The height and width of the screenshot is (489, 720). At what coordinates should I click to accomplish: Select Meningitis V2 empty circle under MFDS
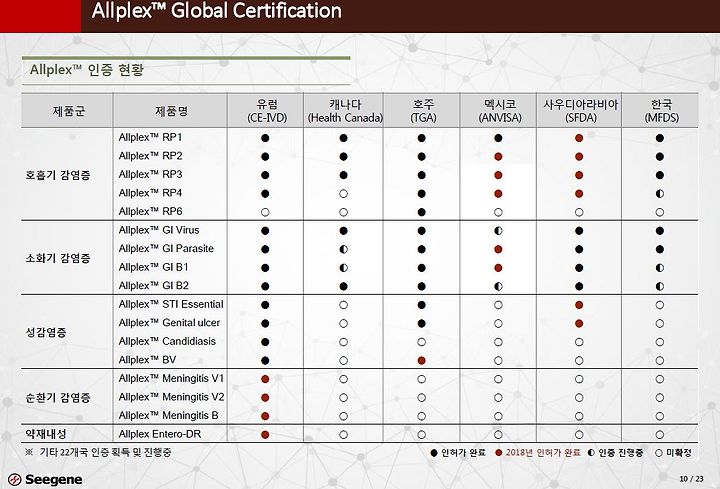click(660, 398)
